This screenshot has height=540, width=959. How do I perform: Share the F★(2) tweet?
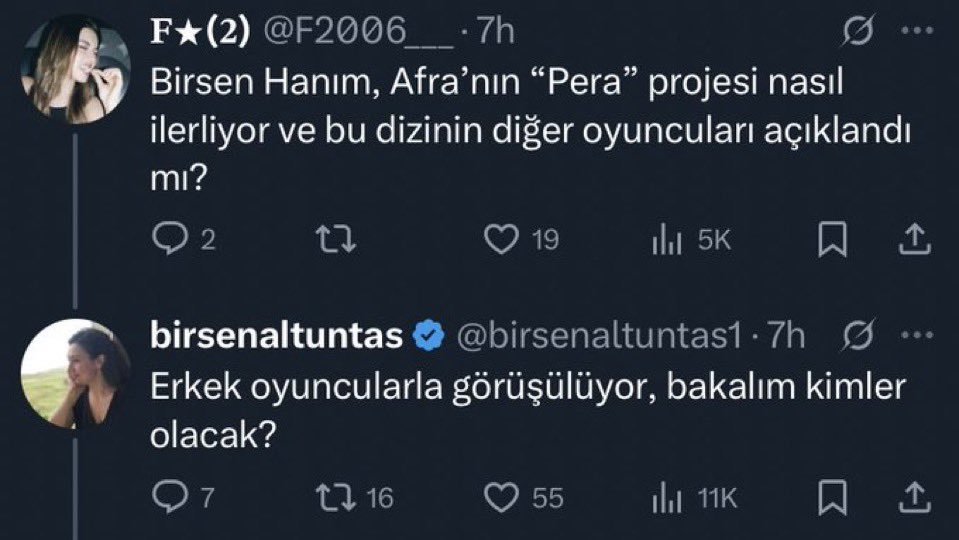(x=919, y=240)
